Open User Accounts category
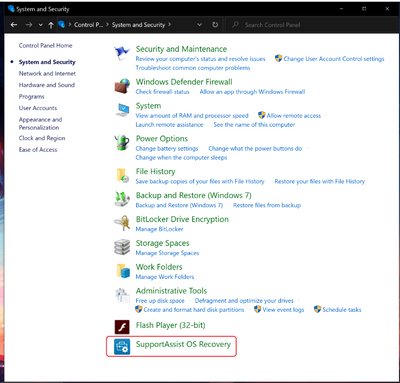This screenshot has height=383, width=400. [x=38, y=108]
